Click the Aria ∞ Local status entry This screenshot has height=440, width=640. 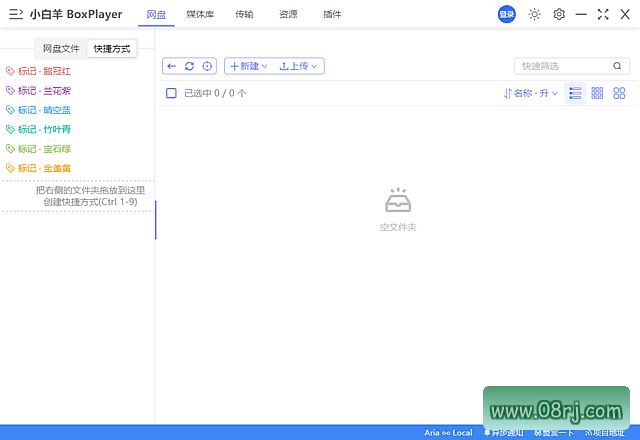coord(448,433)
